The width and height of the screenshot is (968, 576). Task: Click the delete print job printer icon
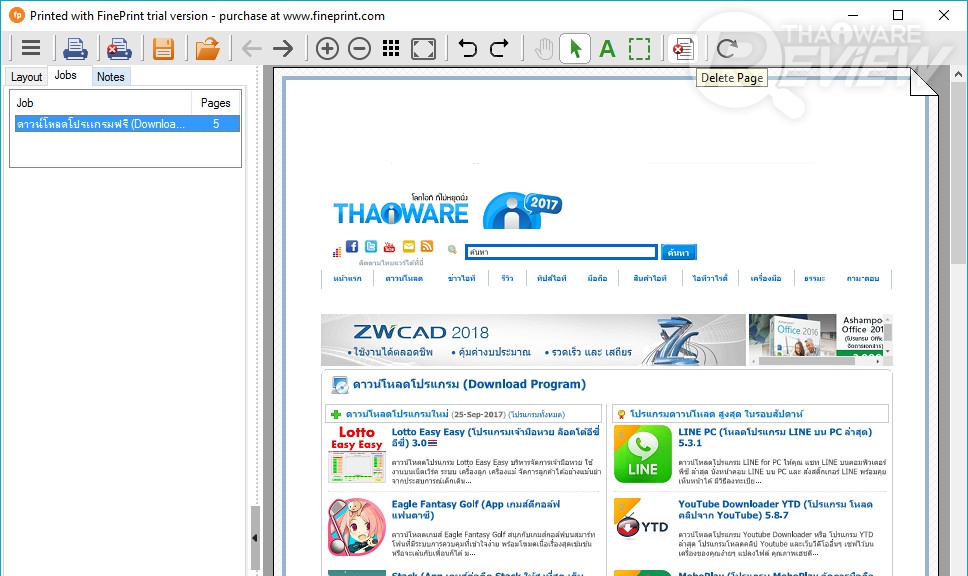(119, 48)
